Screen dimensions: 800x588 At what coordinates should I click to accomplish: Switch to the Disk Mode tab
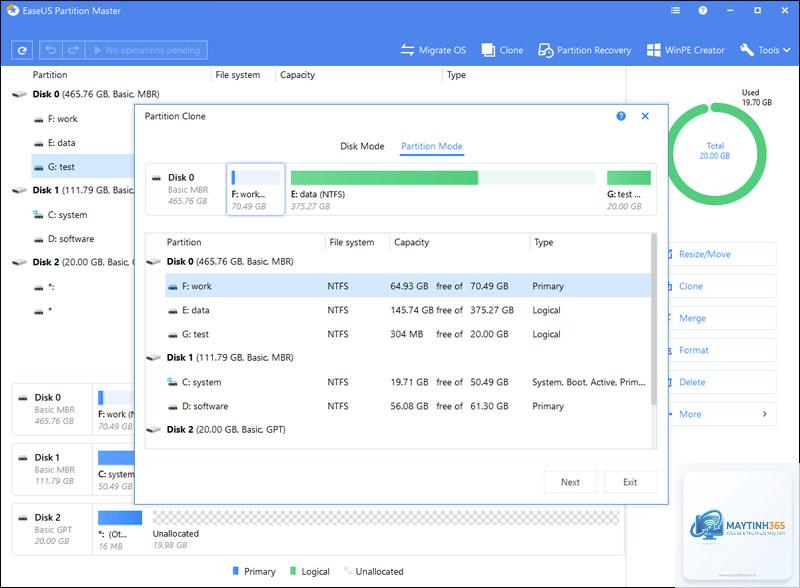click(x=362, y=146)
